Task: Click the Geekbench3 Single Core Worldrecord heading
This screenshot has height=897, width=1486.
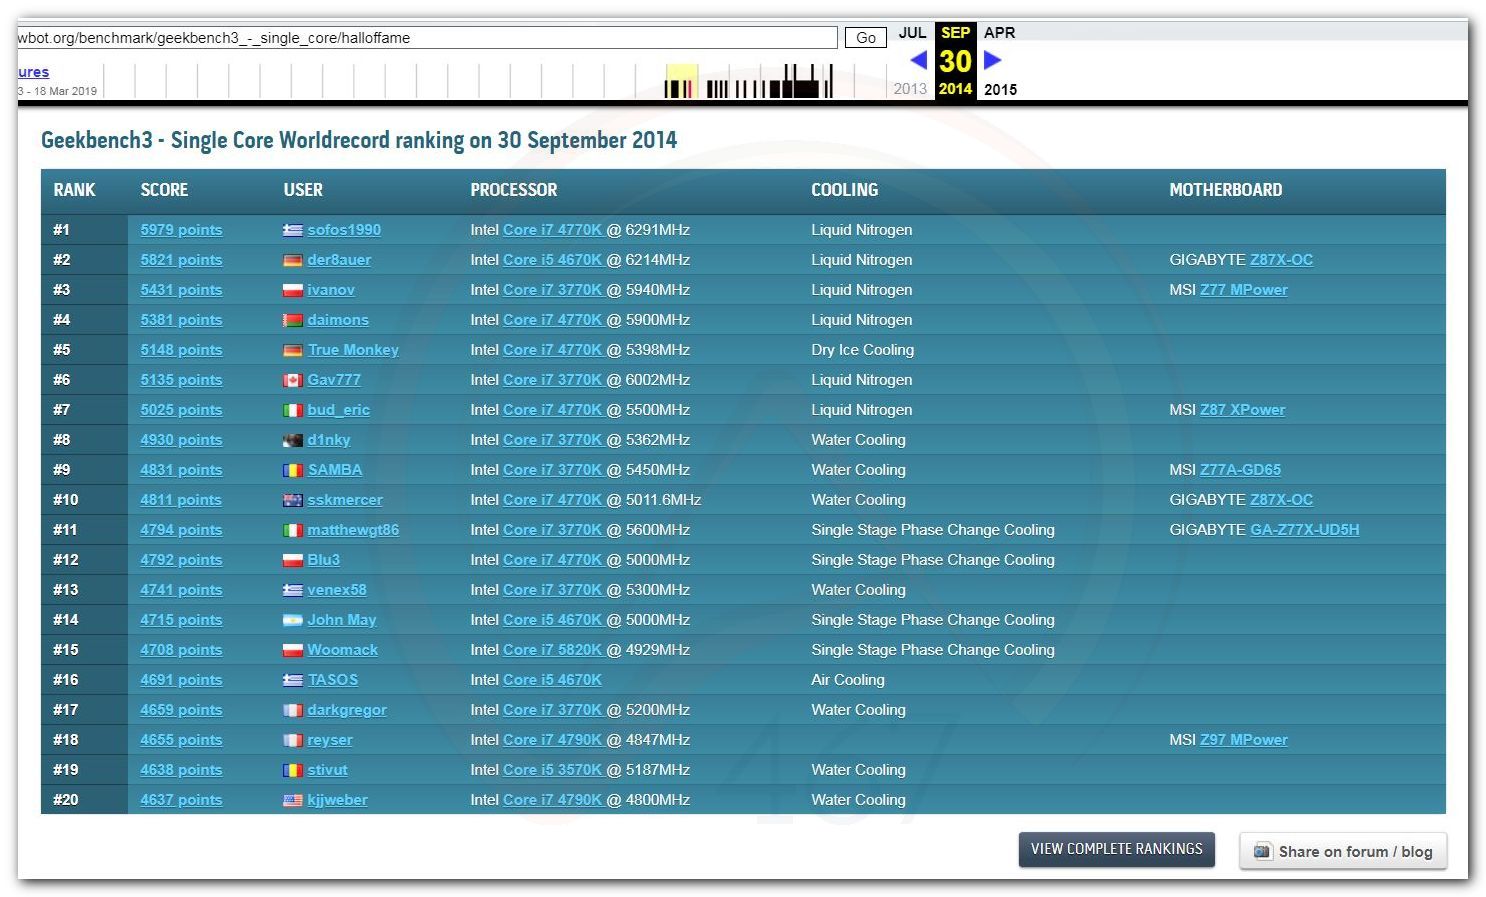Action: pyautogui.click(x=359, y=140)
